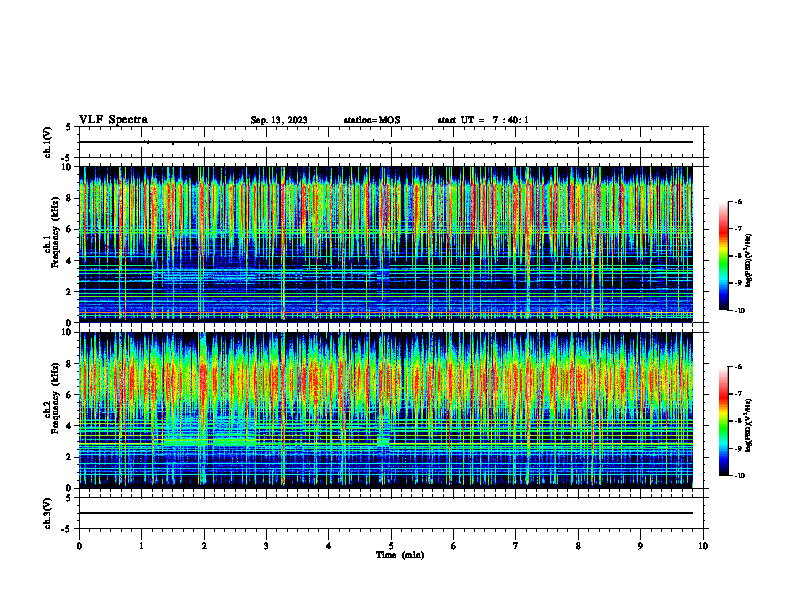Click the ch.1 colorbar "-6" tick value
This screenshot has height=612, width=792.
739,202
